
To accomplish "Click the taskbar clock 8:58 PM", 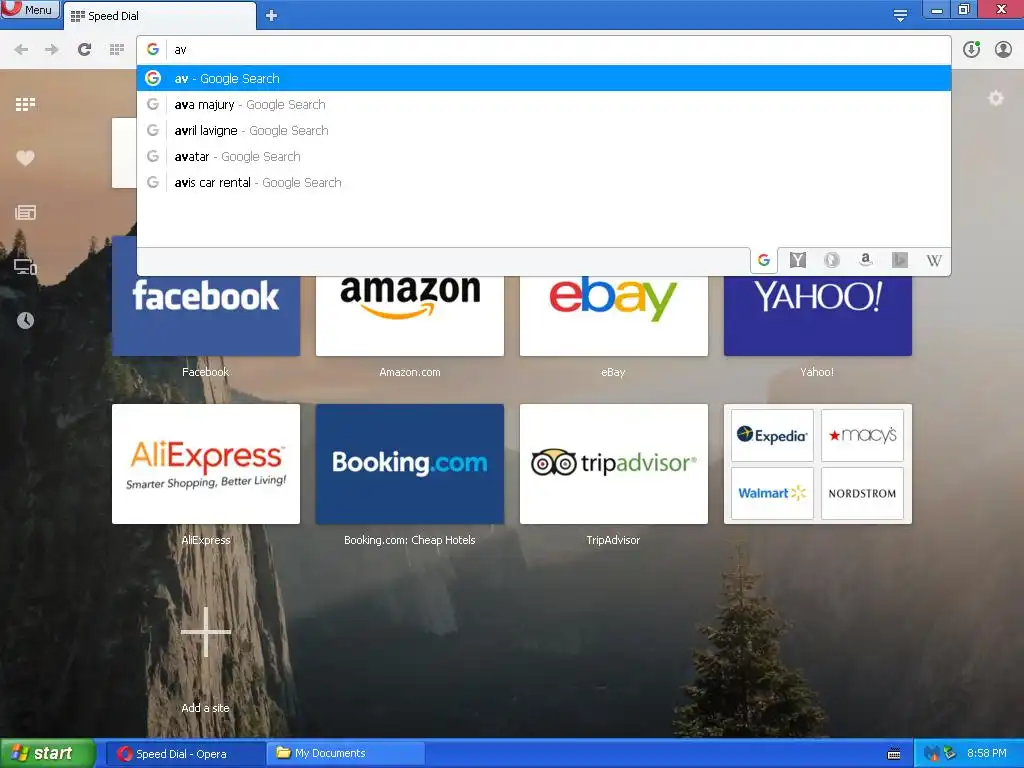I will [987, 753].
